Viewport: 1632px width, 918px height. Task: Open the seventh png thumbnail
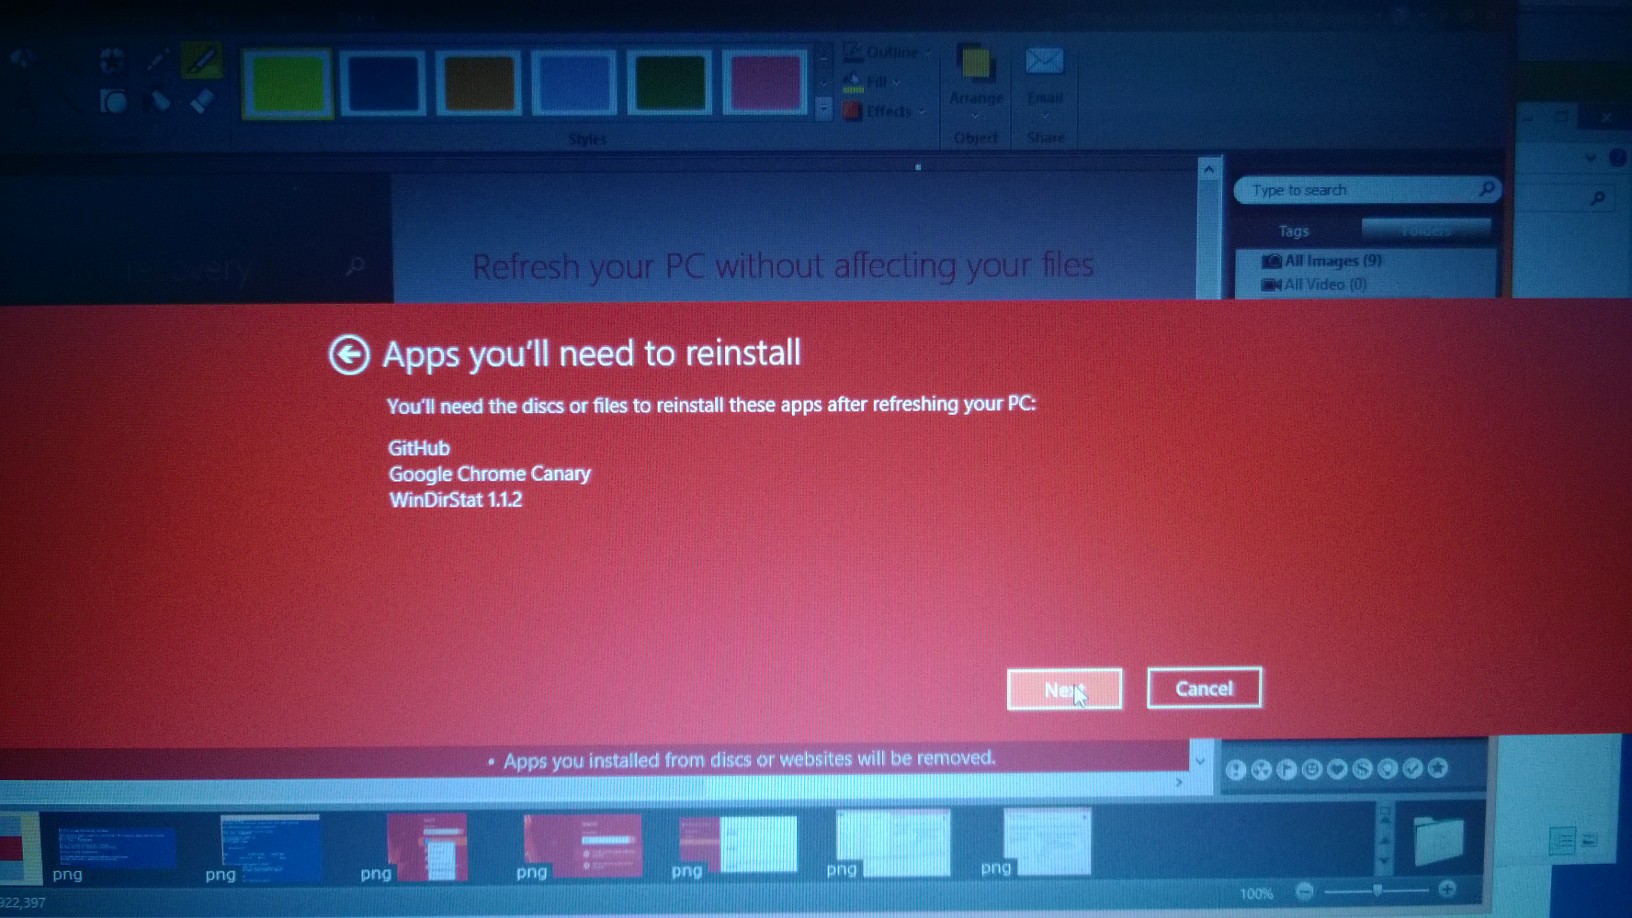pyautogui.click(x=1046, y=841)
